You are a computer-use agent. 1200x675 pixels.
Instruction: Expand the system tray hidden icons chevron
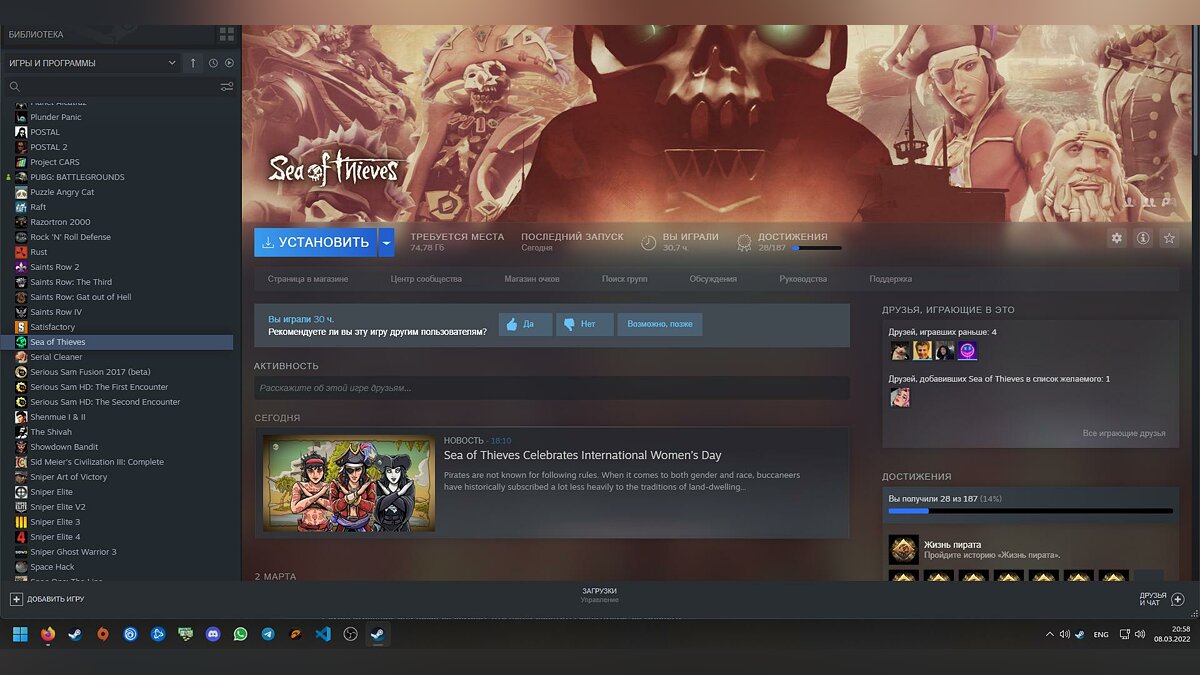click(x=1049, y=634)
